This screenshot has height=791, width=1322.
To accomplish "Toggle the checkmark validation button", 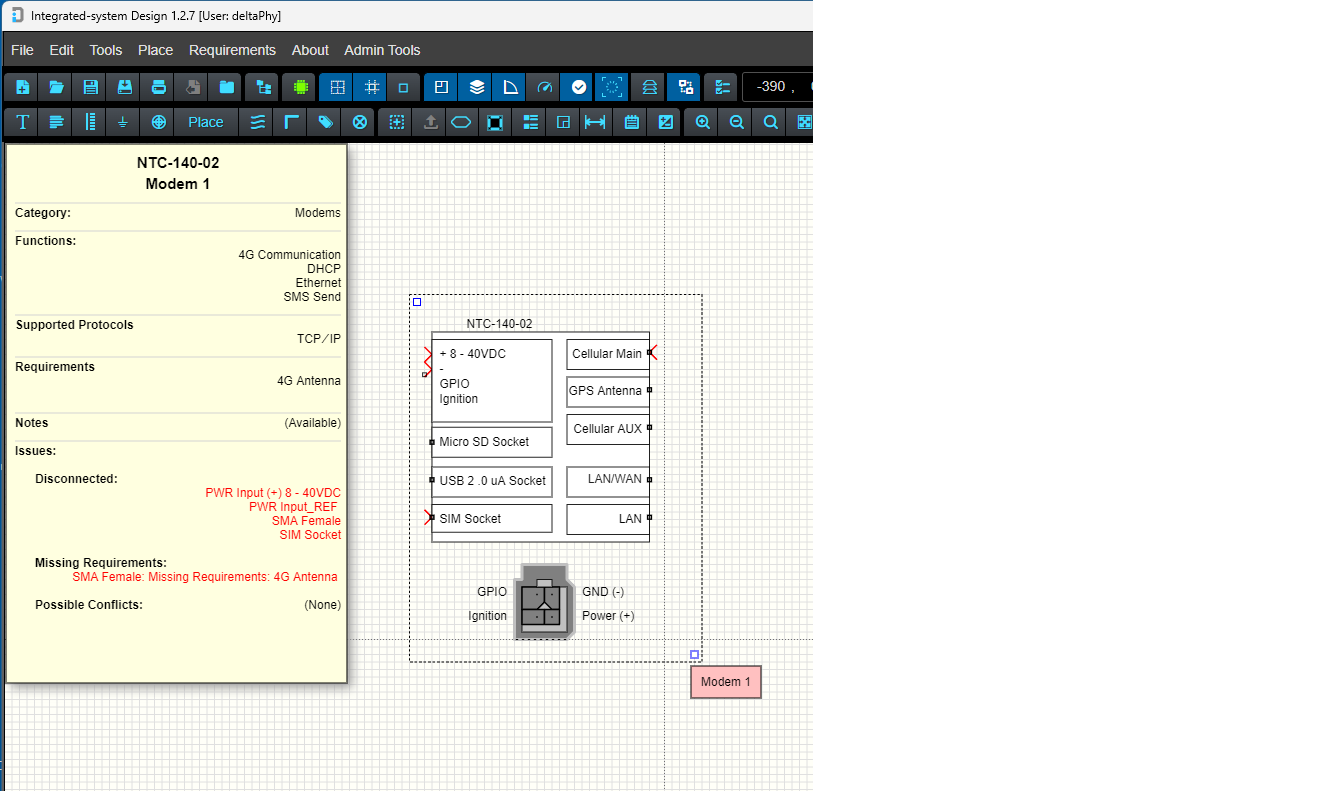I will (578, 87).
